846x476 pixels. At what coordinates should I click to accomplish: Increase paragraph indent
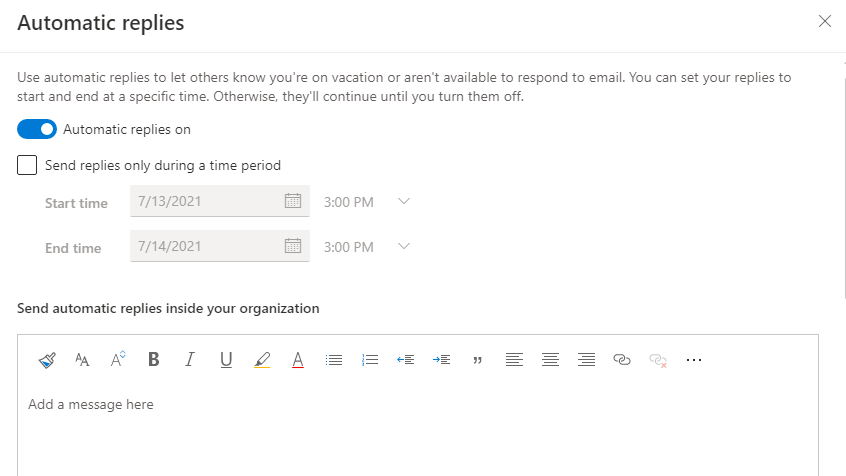point(442,360)
